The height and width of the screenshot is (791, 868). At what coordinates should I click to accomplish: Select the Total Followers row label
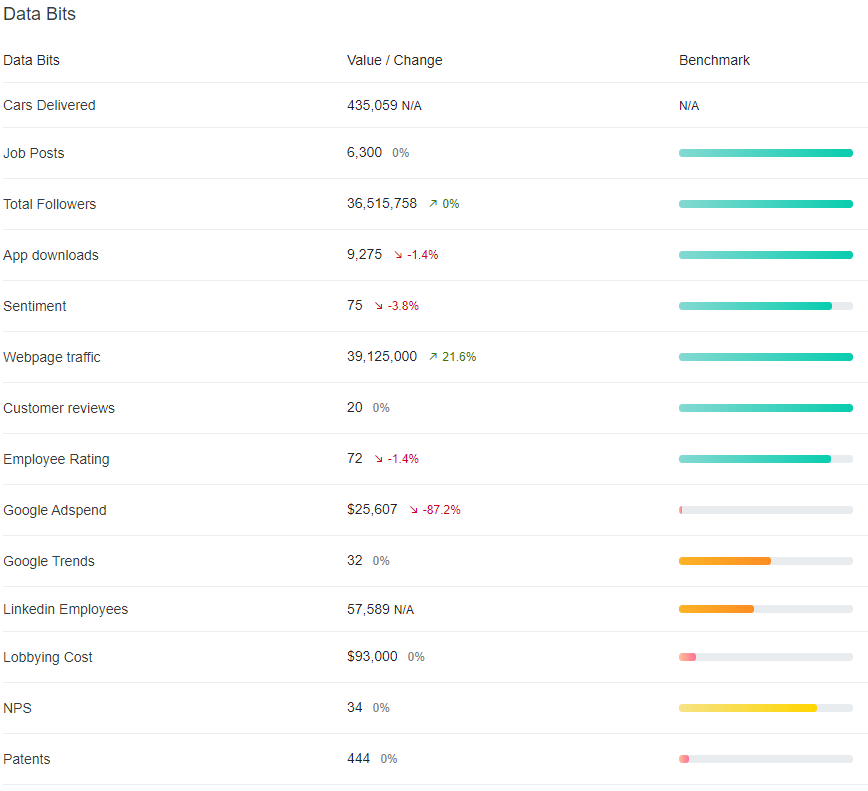tap(50, 204)
